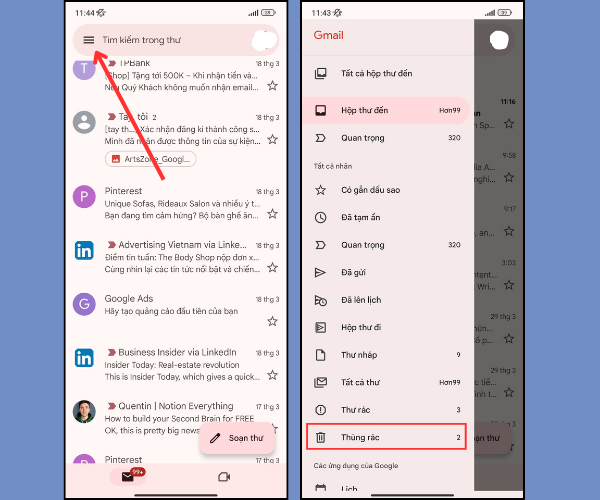Click the all inboxes icon in drawer
The width and height of the screenshot is (600, 500).
pos(320,73)
